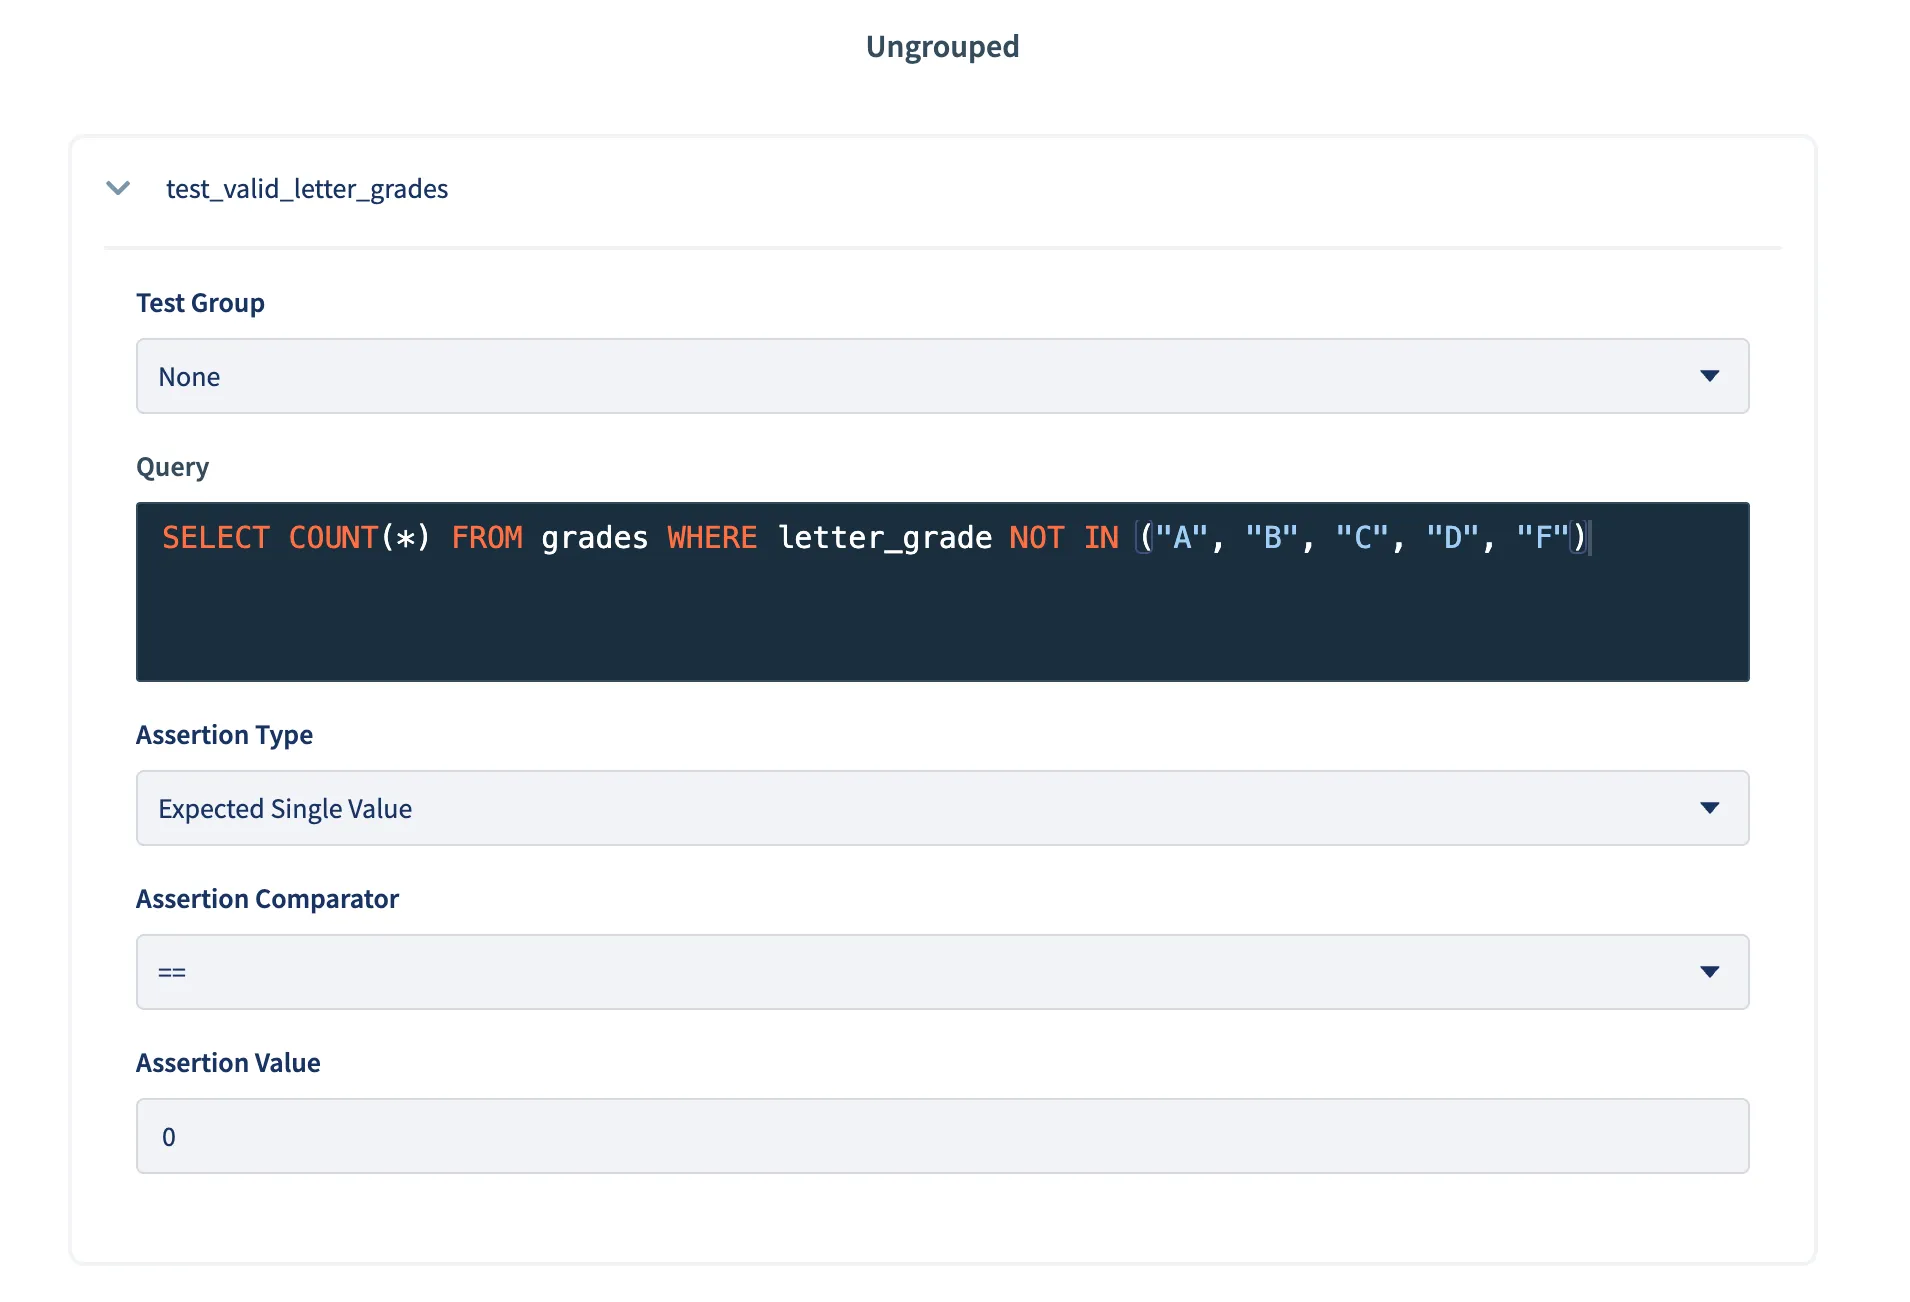
Task: Click the Assertion Value field label
Action: [x=228, y=1063]
